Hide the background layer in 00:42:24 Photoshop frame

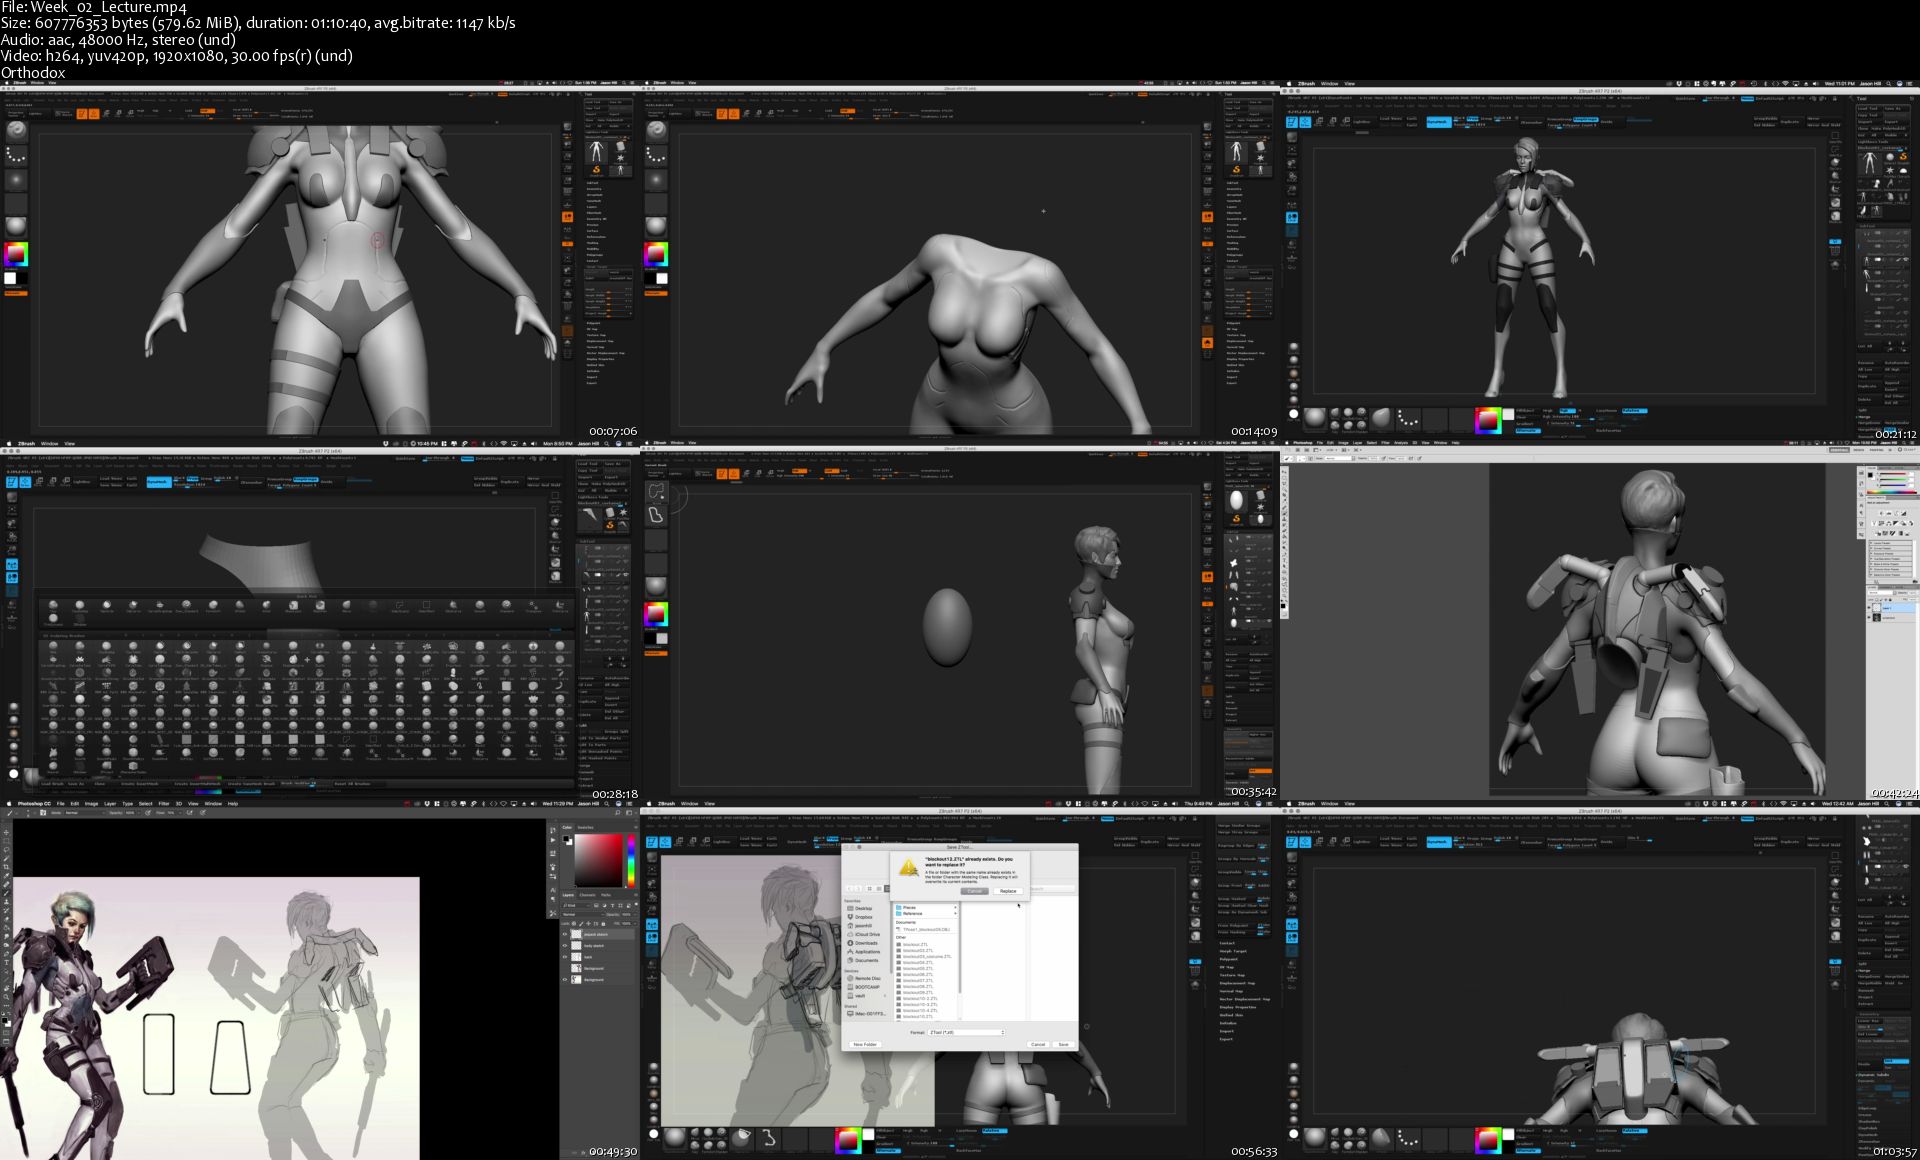tap(1869, 617)
